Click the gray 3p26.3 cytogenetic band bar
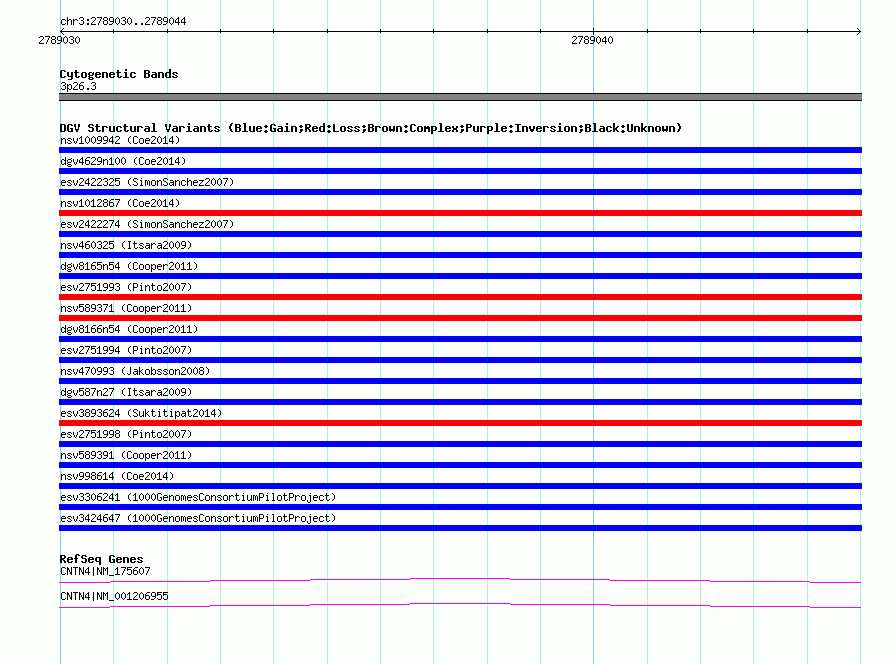This screenshot has height=664, width=890. click(x=460, y=97)
